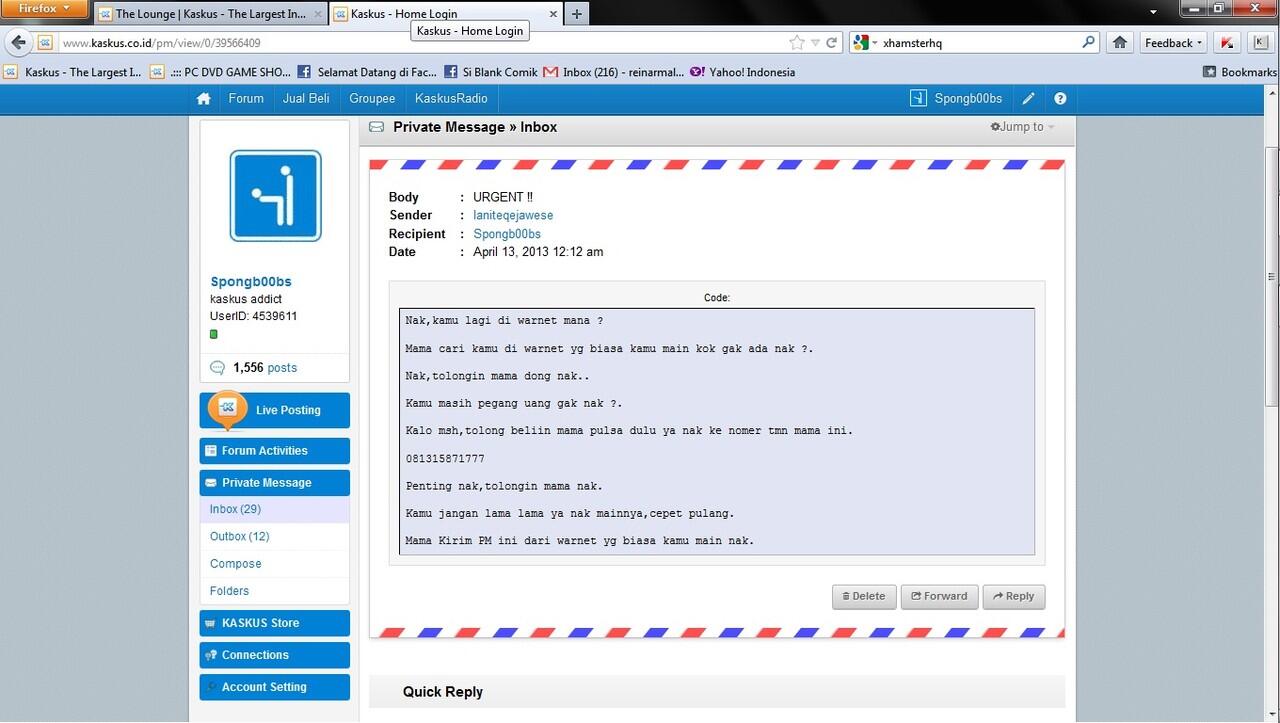Open recipient Spongb00bs profile link

507,234
